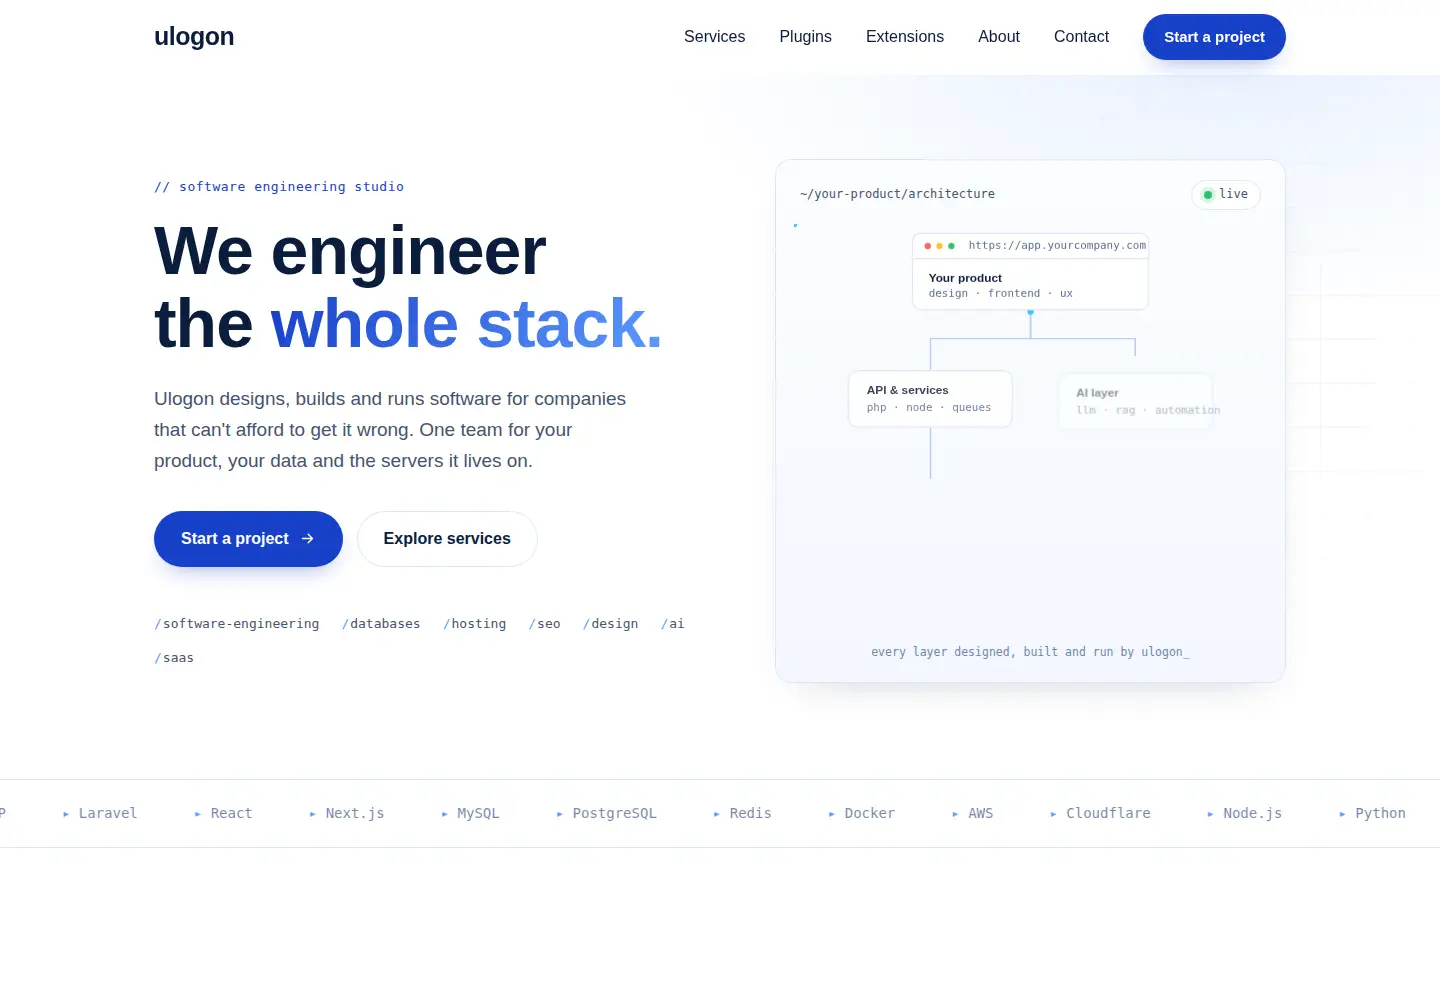Click the AWS item in the ticker
The width and height of the screenshot is (1440, 1000).
(972, 814)
